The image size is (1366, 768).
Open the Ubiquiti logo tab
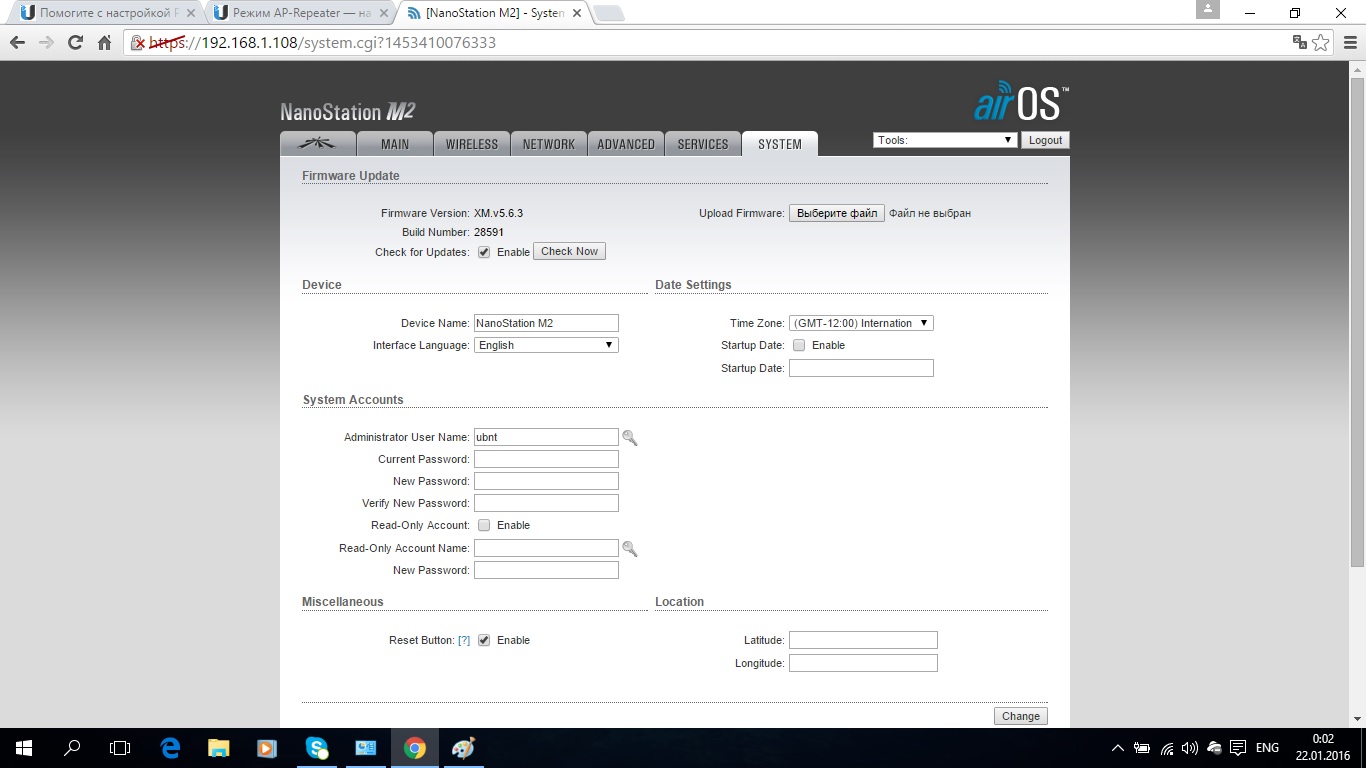tap(317, 144)
